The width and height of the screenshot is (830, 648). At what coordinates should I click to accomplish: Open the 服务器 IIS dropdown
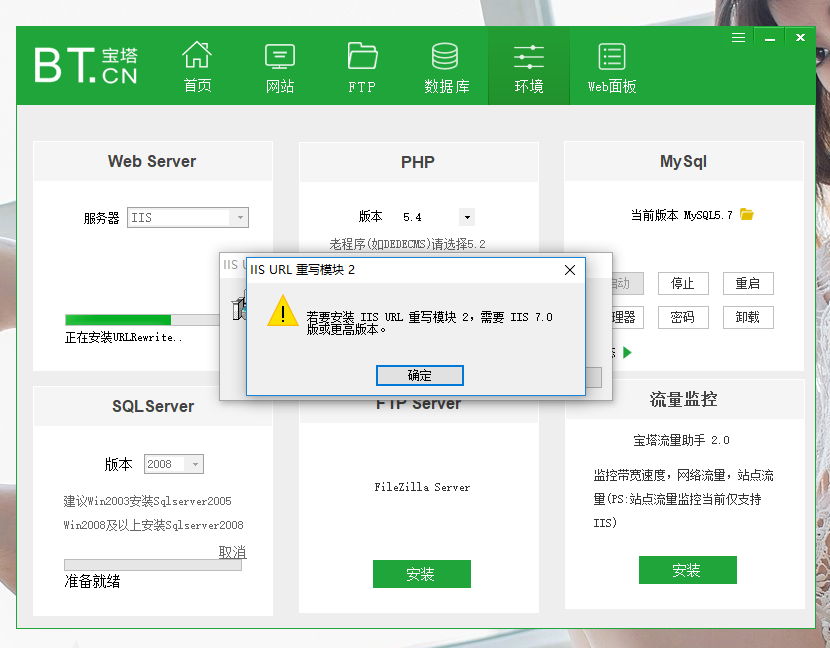[188, 218]
